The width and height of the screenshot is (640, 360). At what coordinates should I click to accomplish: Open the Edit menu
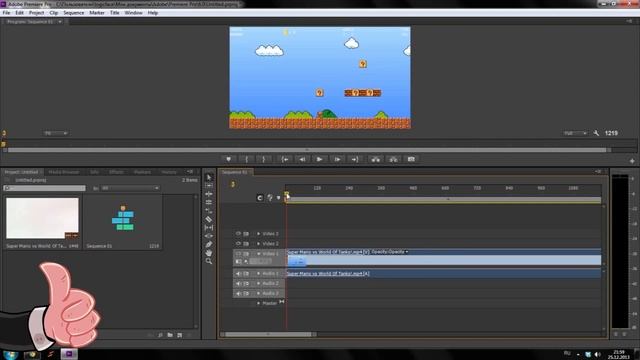[19, 13]
